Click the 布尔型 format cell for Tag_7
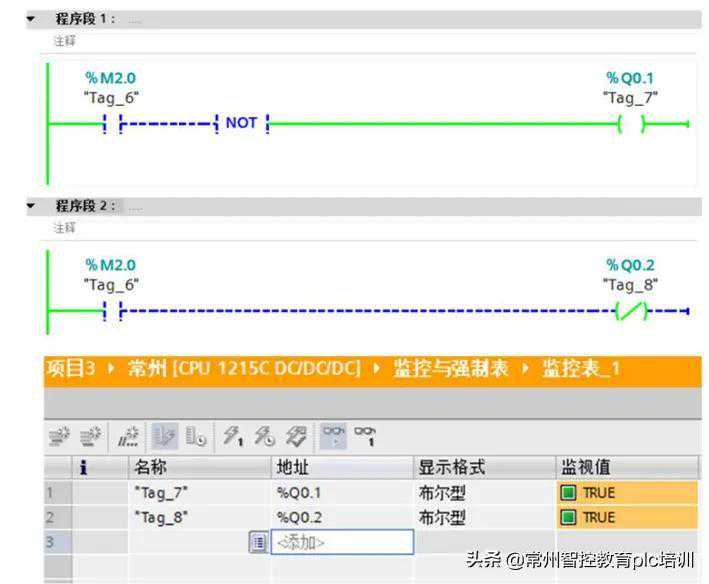The image size is (709, 584). pyautogui.click(x=442, y=492)
